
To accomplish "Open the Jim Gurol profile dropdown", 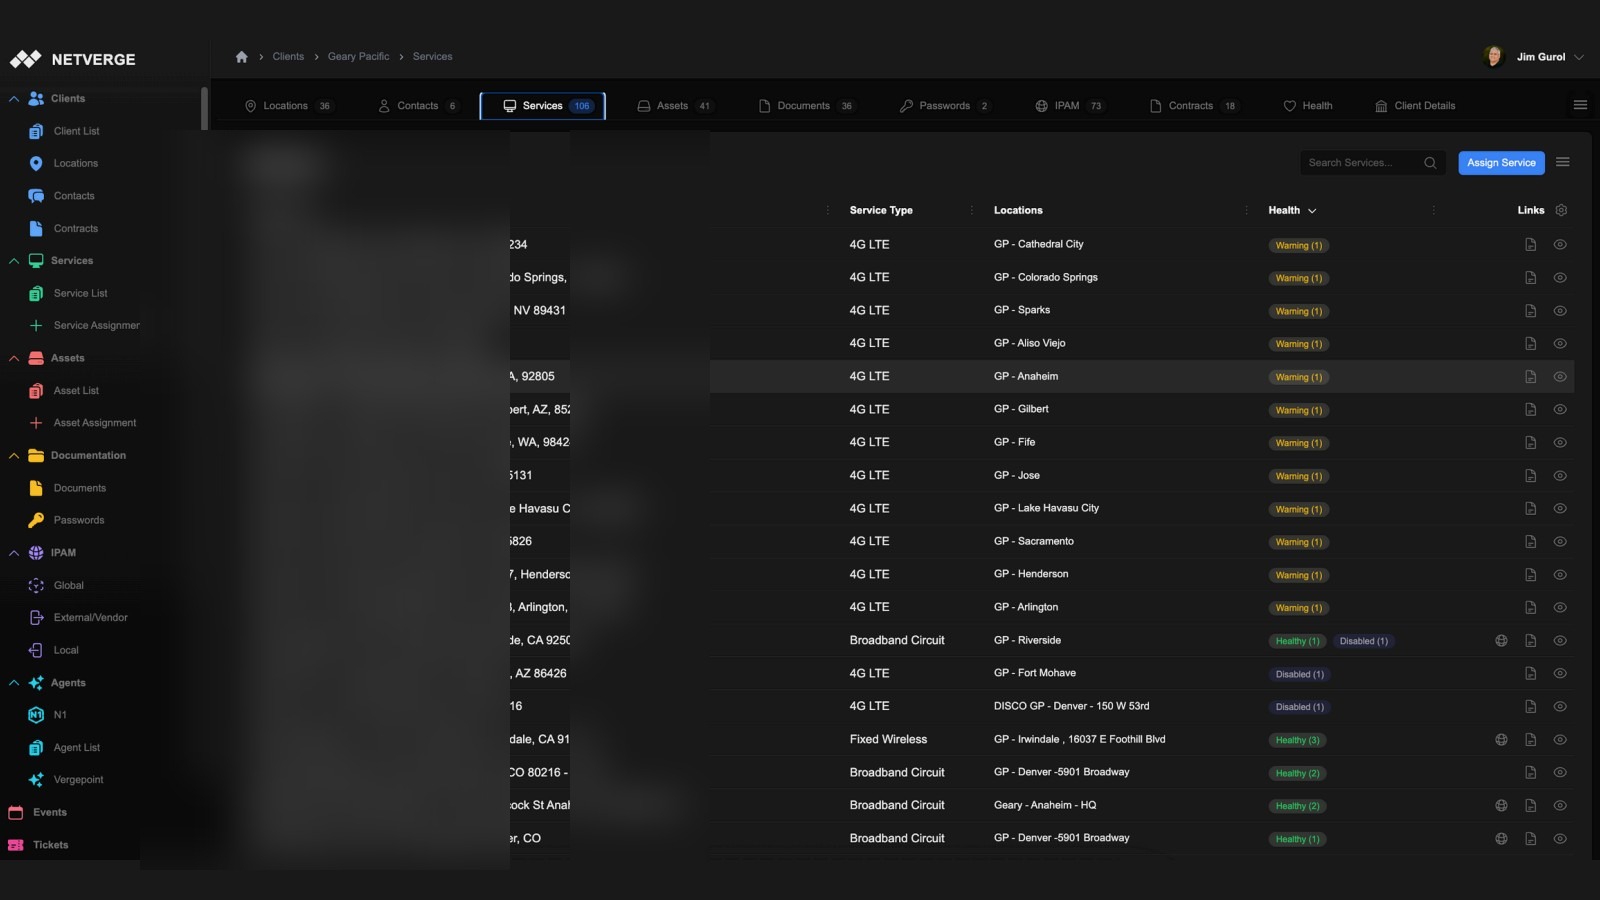I will click(x=1540, y=56).
